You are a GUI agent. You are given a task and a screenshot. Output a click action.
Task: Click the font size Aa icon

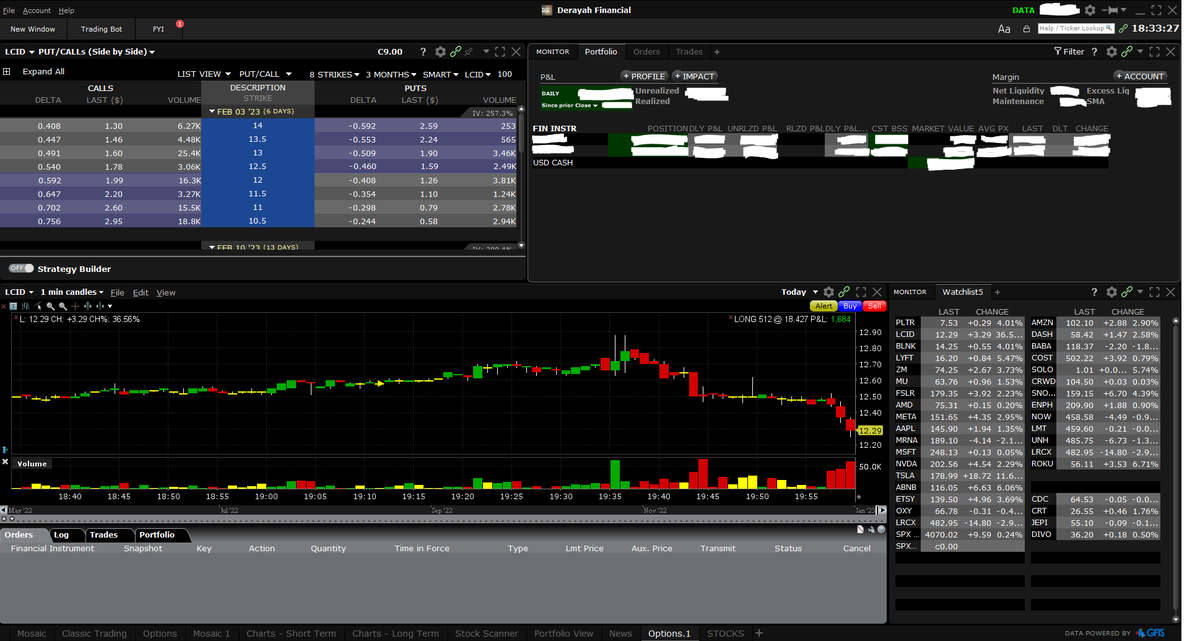tap(1004, 29)
